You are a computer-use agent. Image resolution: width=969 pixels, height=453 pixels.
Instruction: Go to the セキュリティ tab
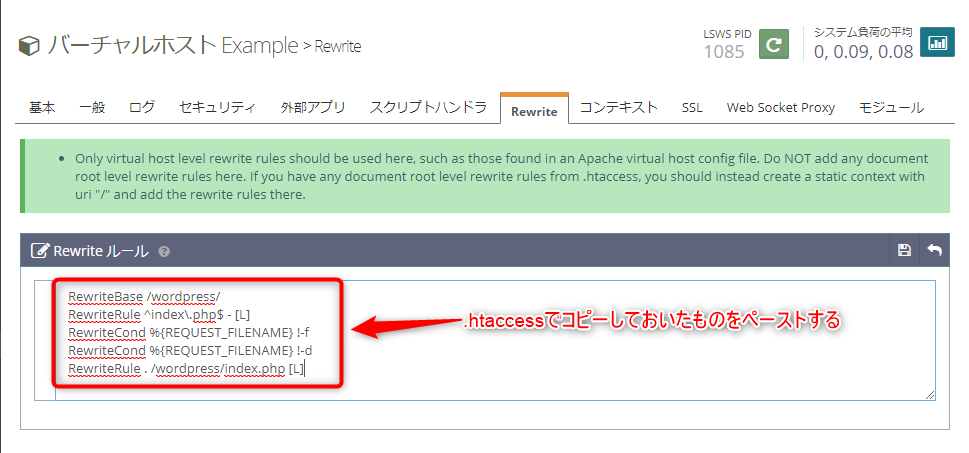[217, 107]
